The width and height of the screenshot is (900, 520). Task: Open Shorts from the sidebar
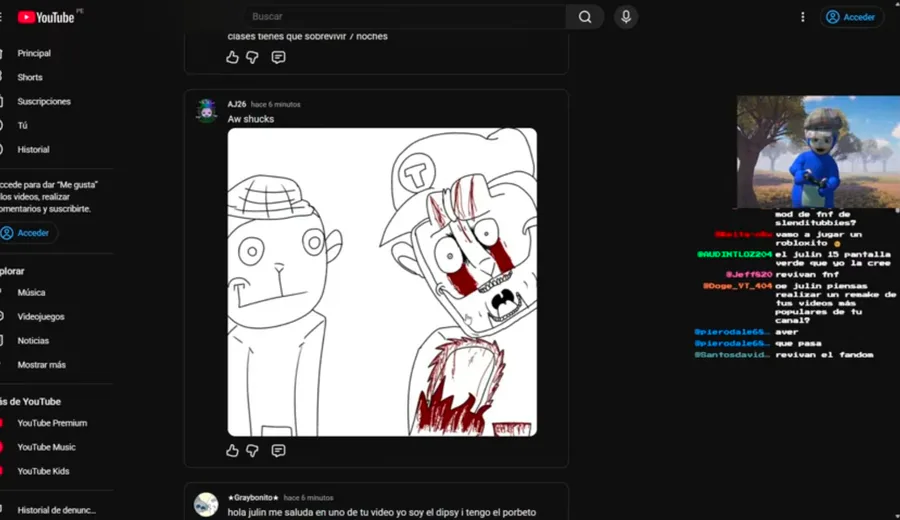click(30, 77)
